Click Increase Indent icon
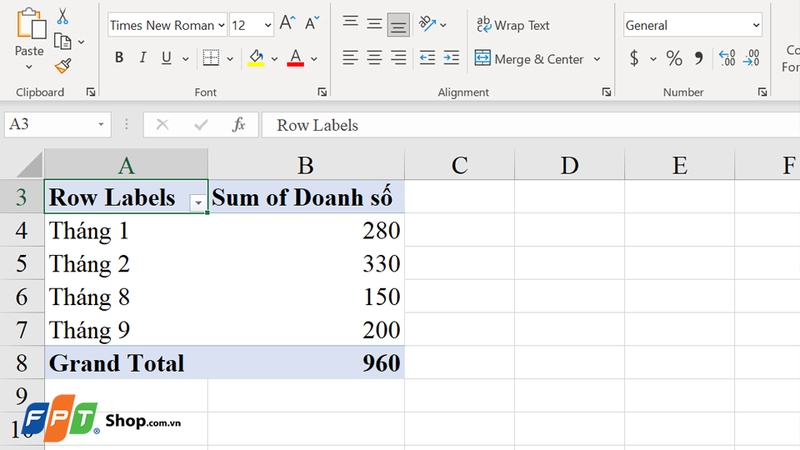Image resolution: width=800 pixels, height=450 pixels. [x=451, y=58]
